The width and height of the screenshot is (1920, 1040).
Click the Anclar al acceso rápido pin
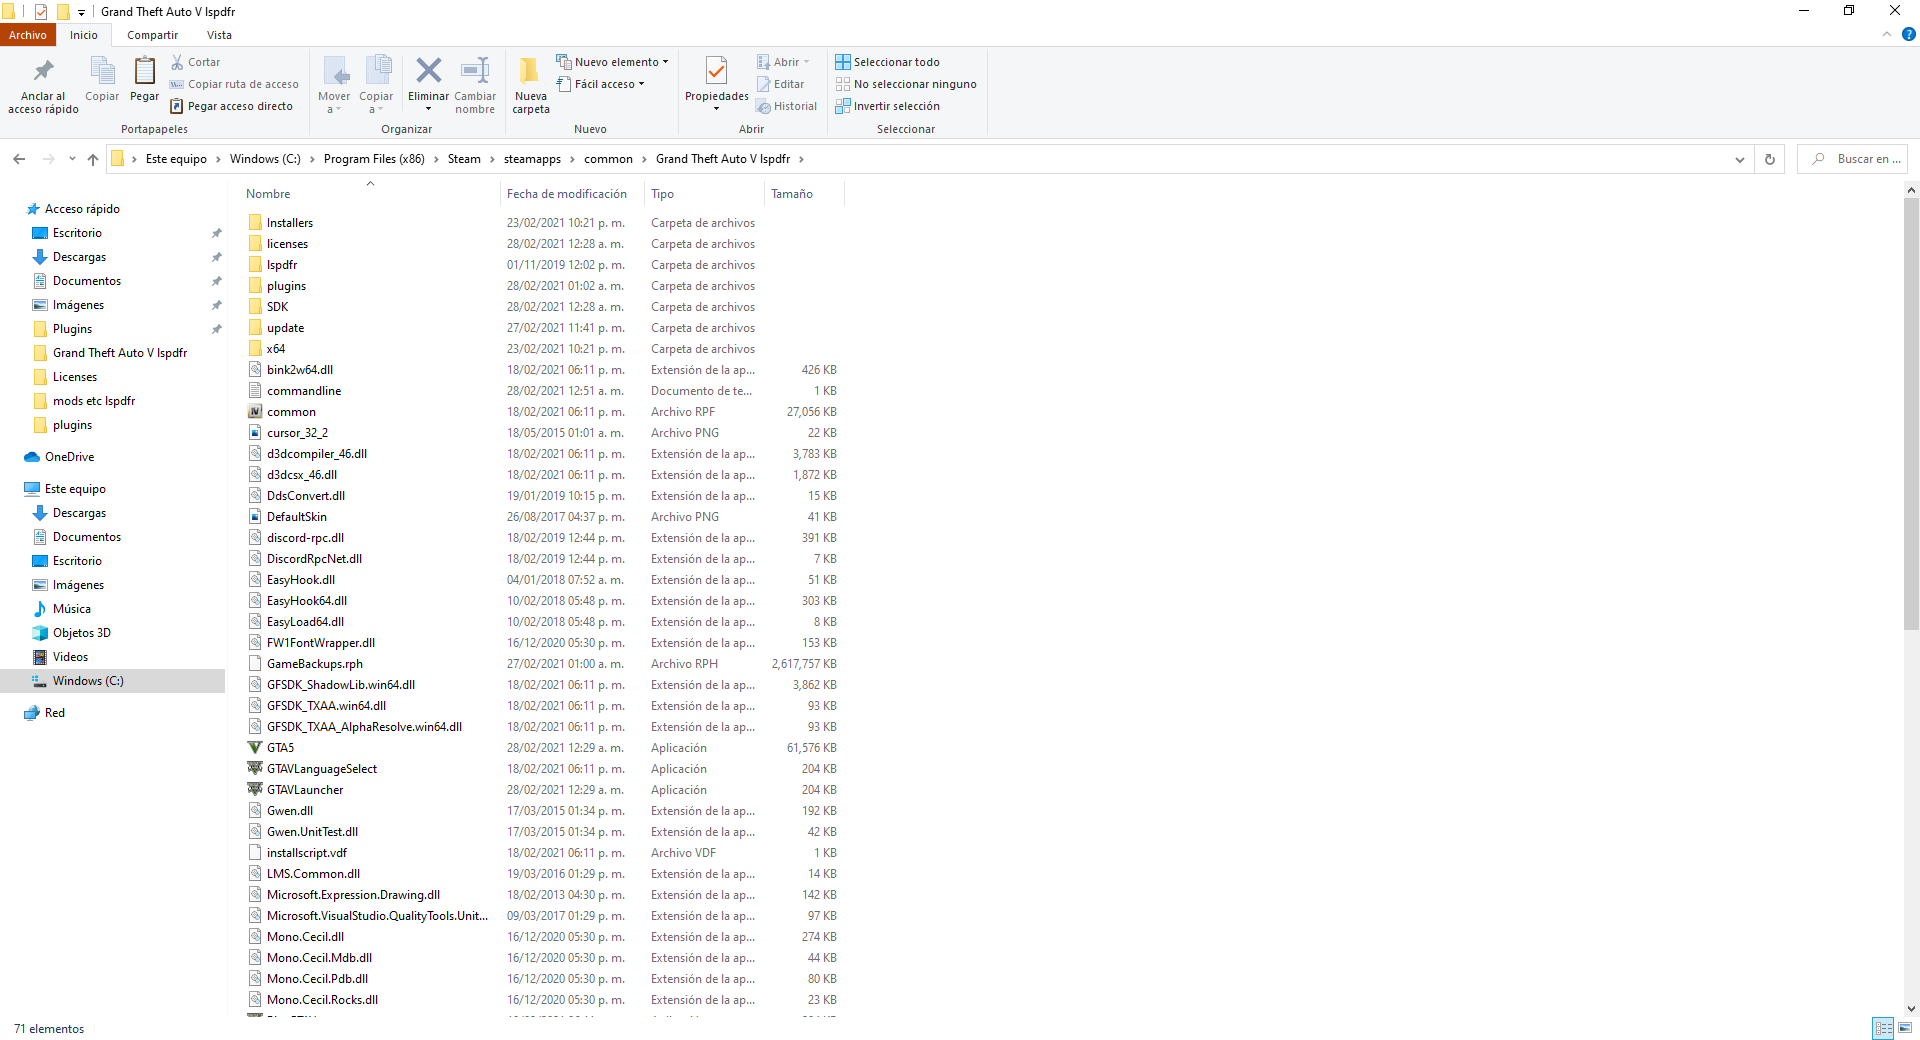43,72
